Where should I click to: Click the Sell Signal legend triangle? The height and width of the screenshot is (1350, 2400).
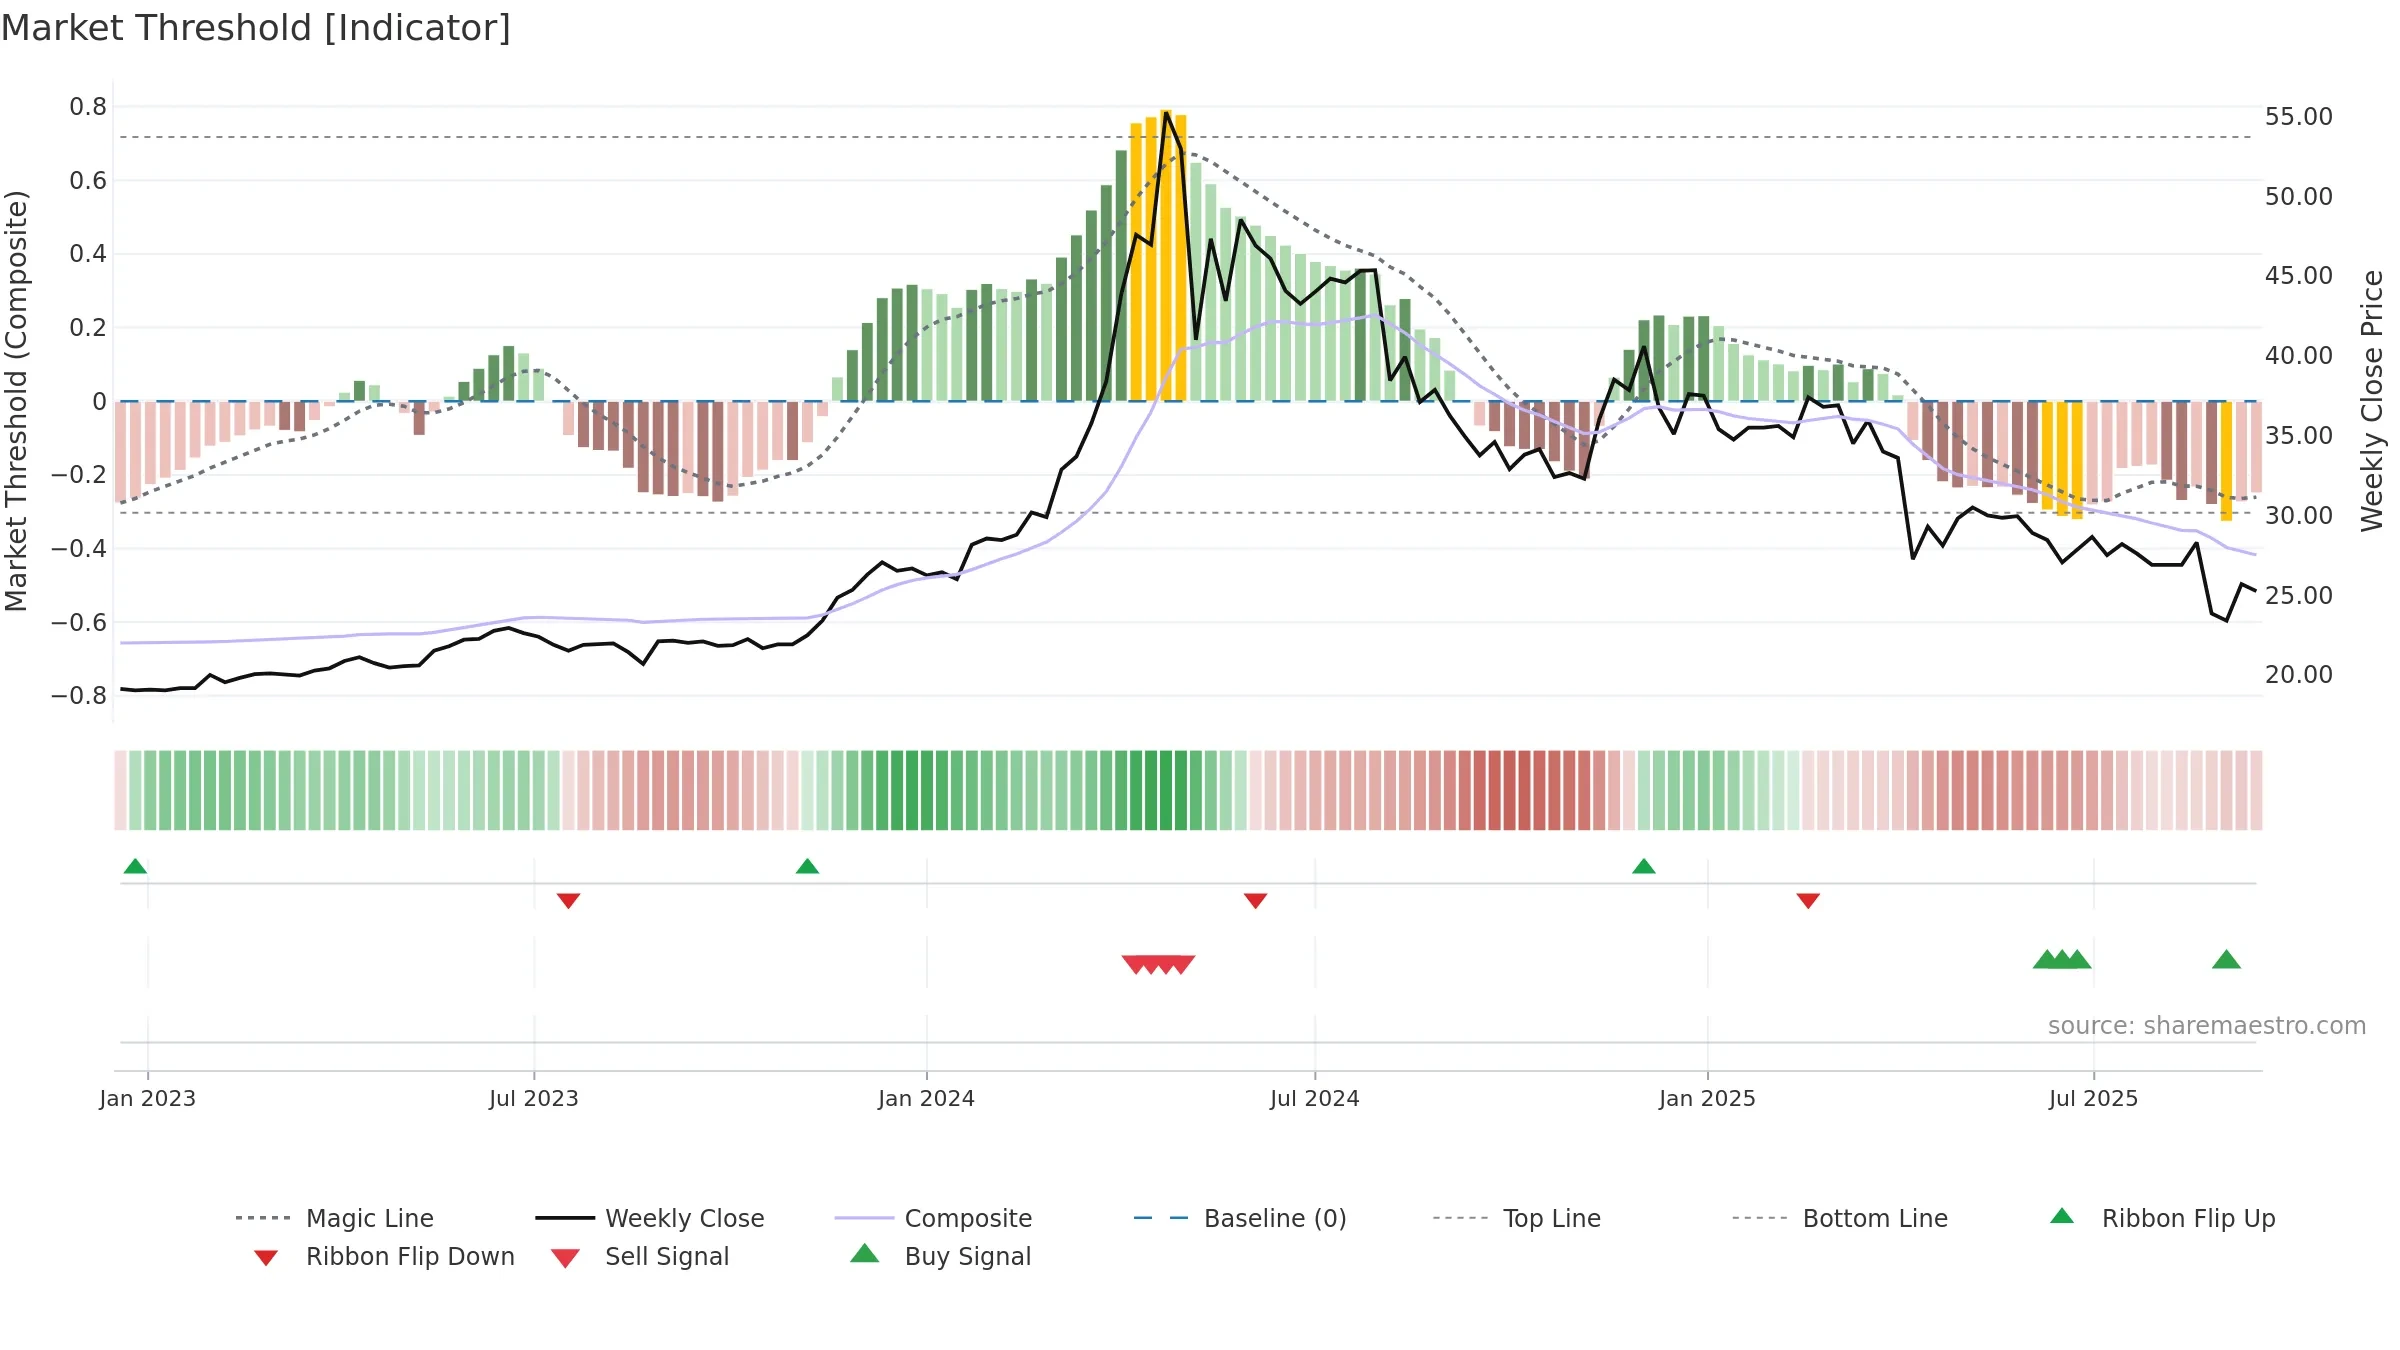tap(565, 1258)
